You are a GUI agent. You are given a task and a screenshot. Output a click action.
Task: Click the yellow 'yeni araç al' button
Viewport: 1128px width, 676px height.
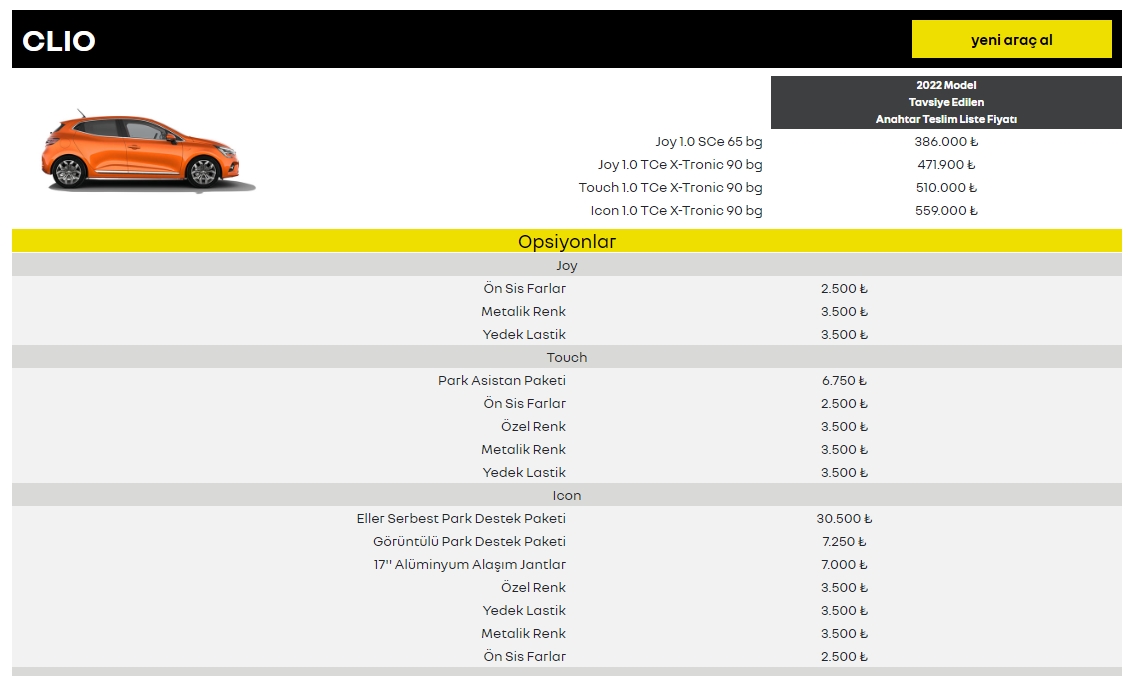coord(1011,40)
